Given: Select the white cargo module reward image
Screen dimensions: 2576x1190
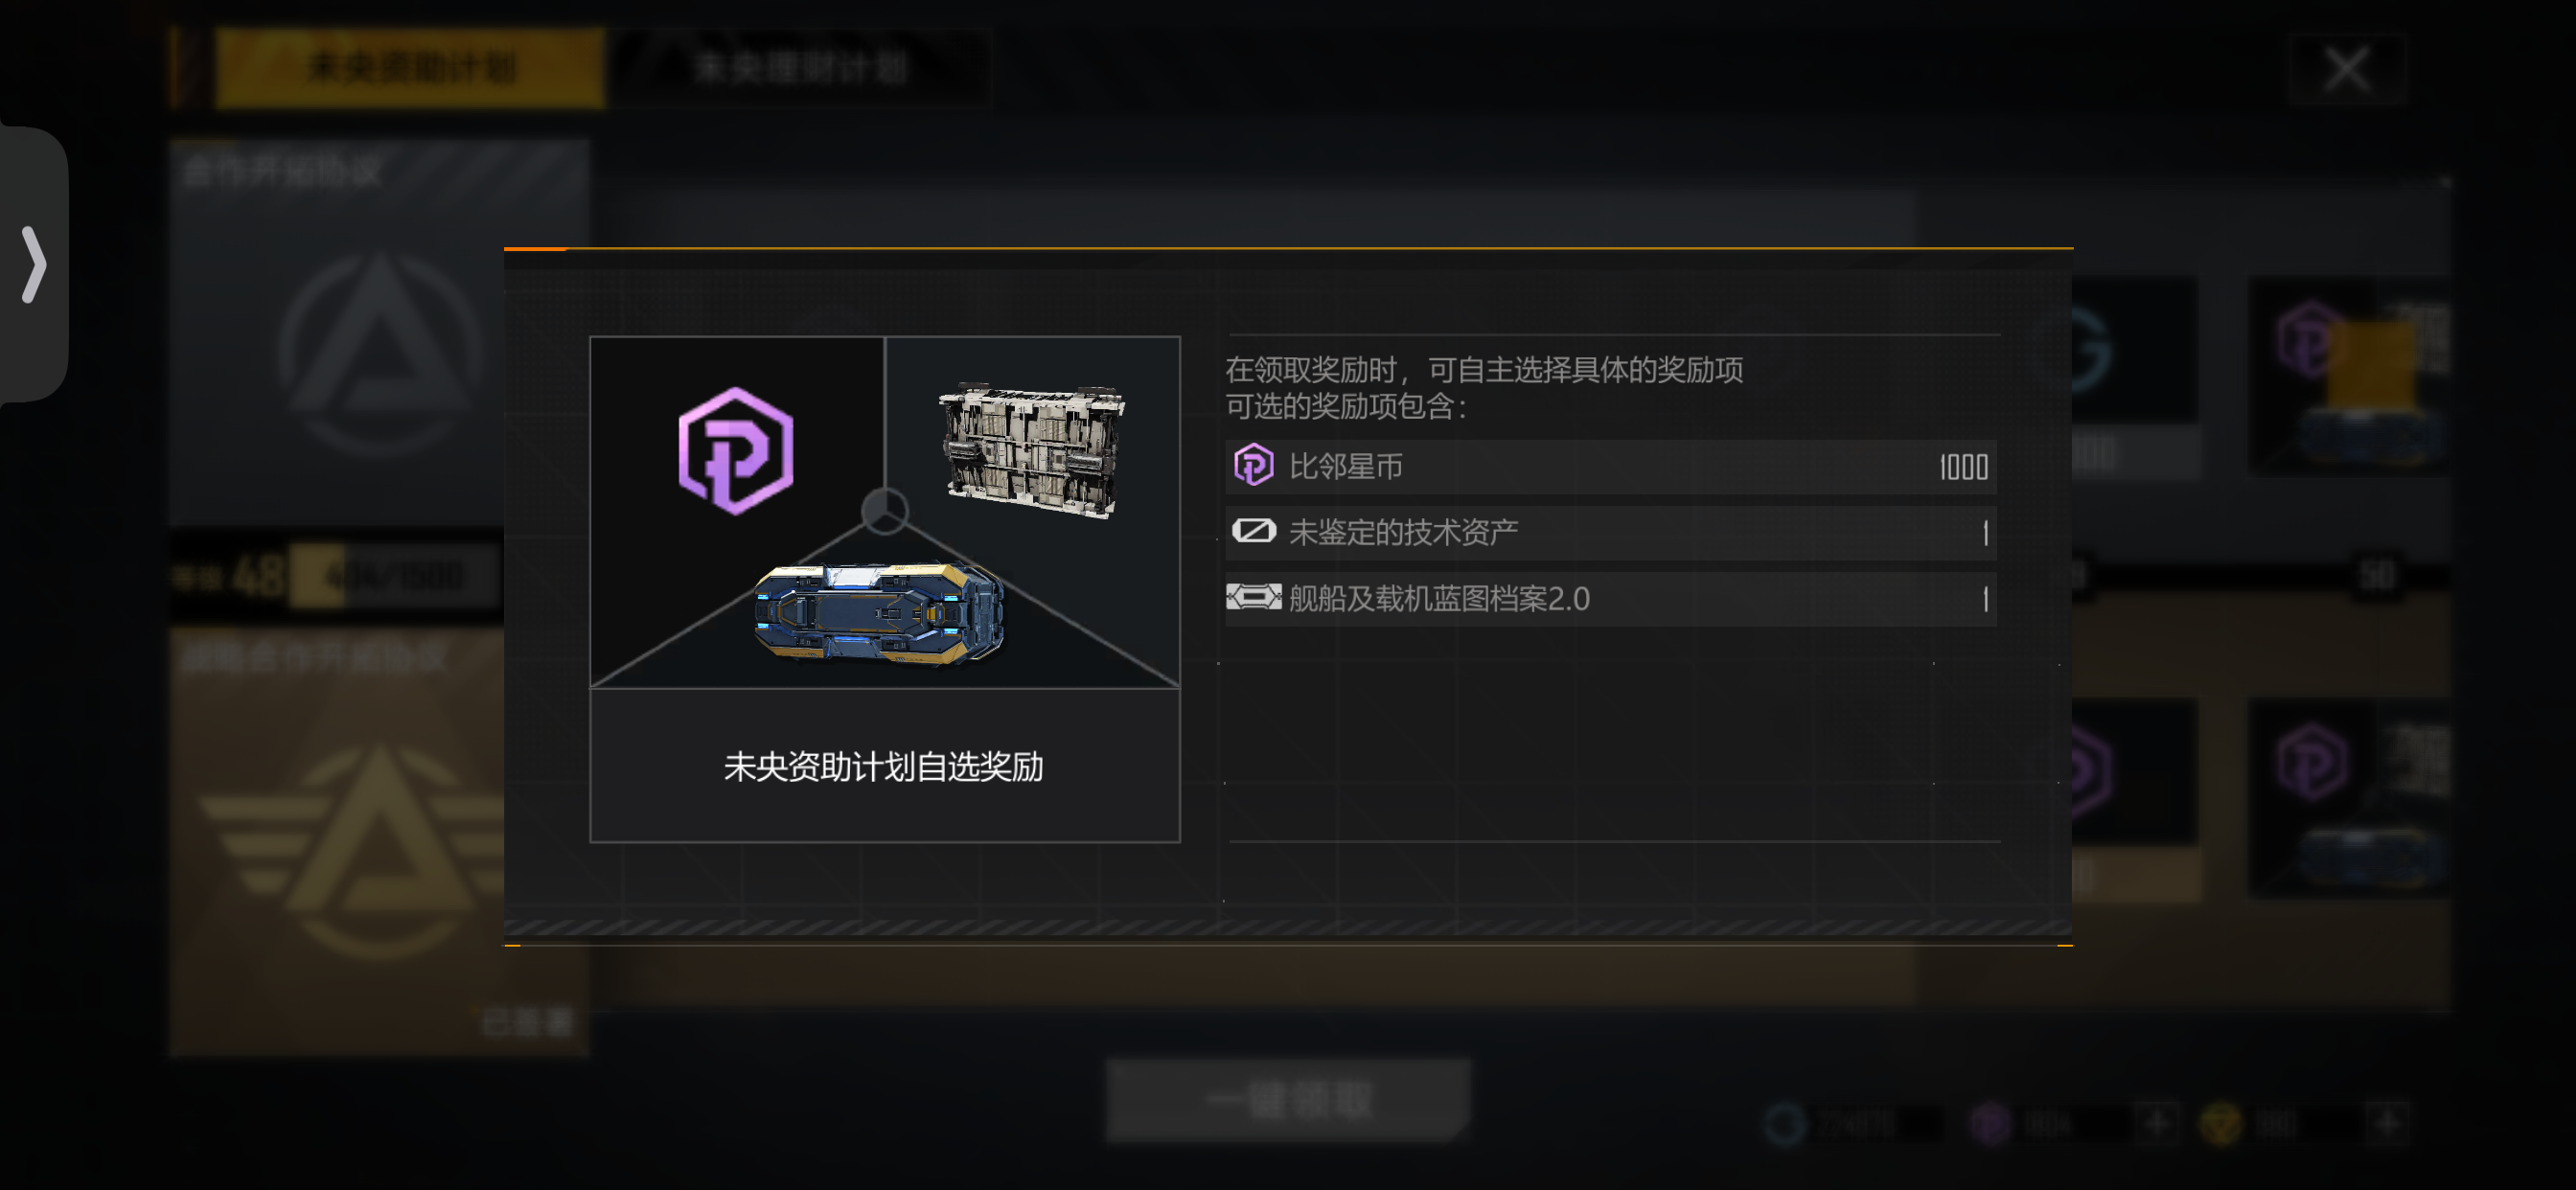Looking at the screenshot, I should coord(1031,449).
